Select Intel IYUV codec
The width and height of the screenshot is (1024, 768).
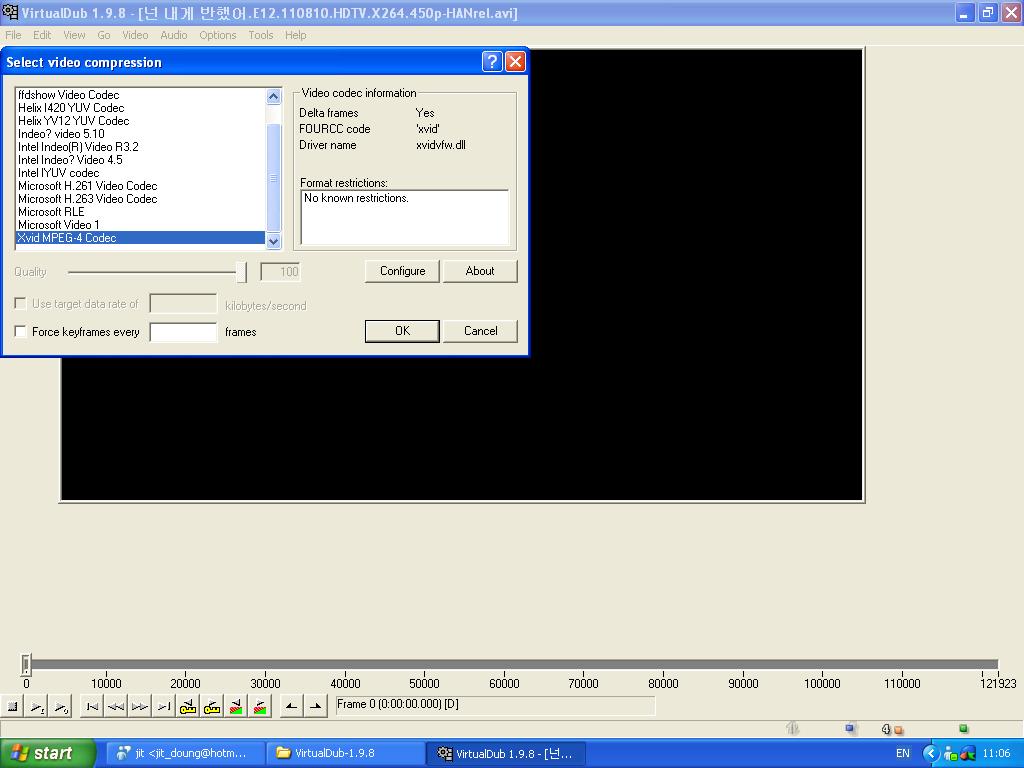pos(140,173)
